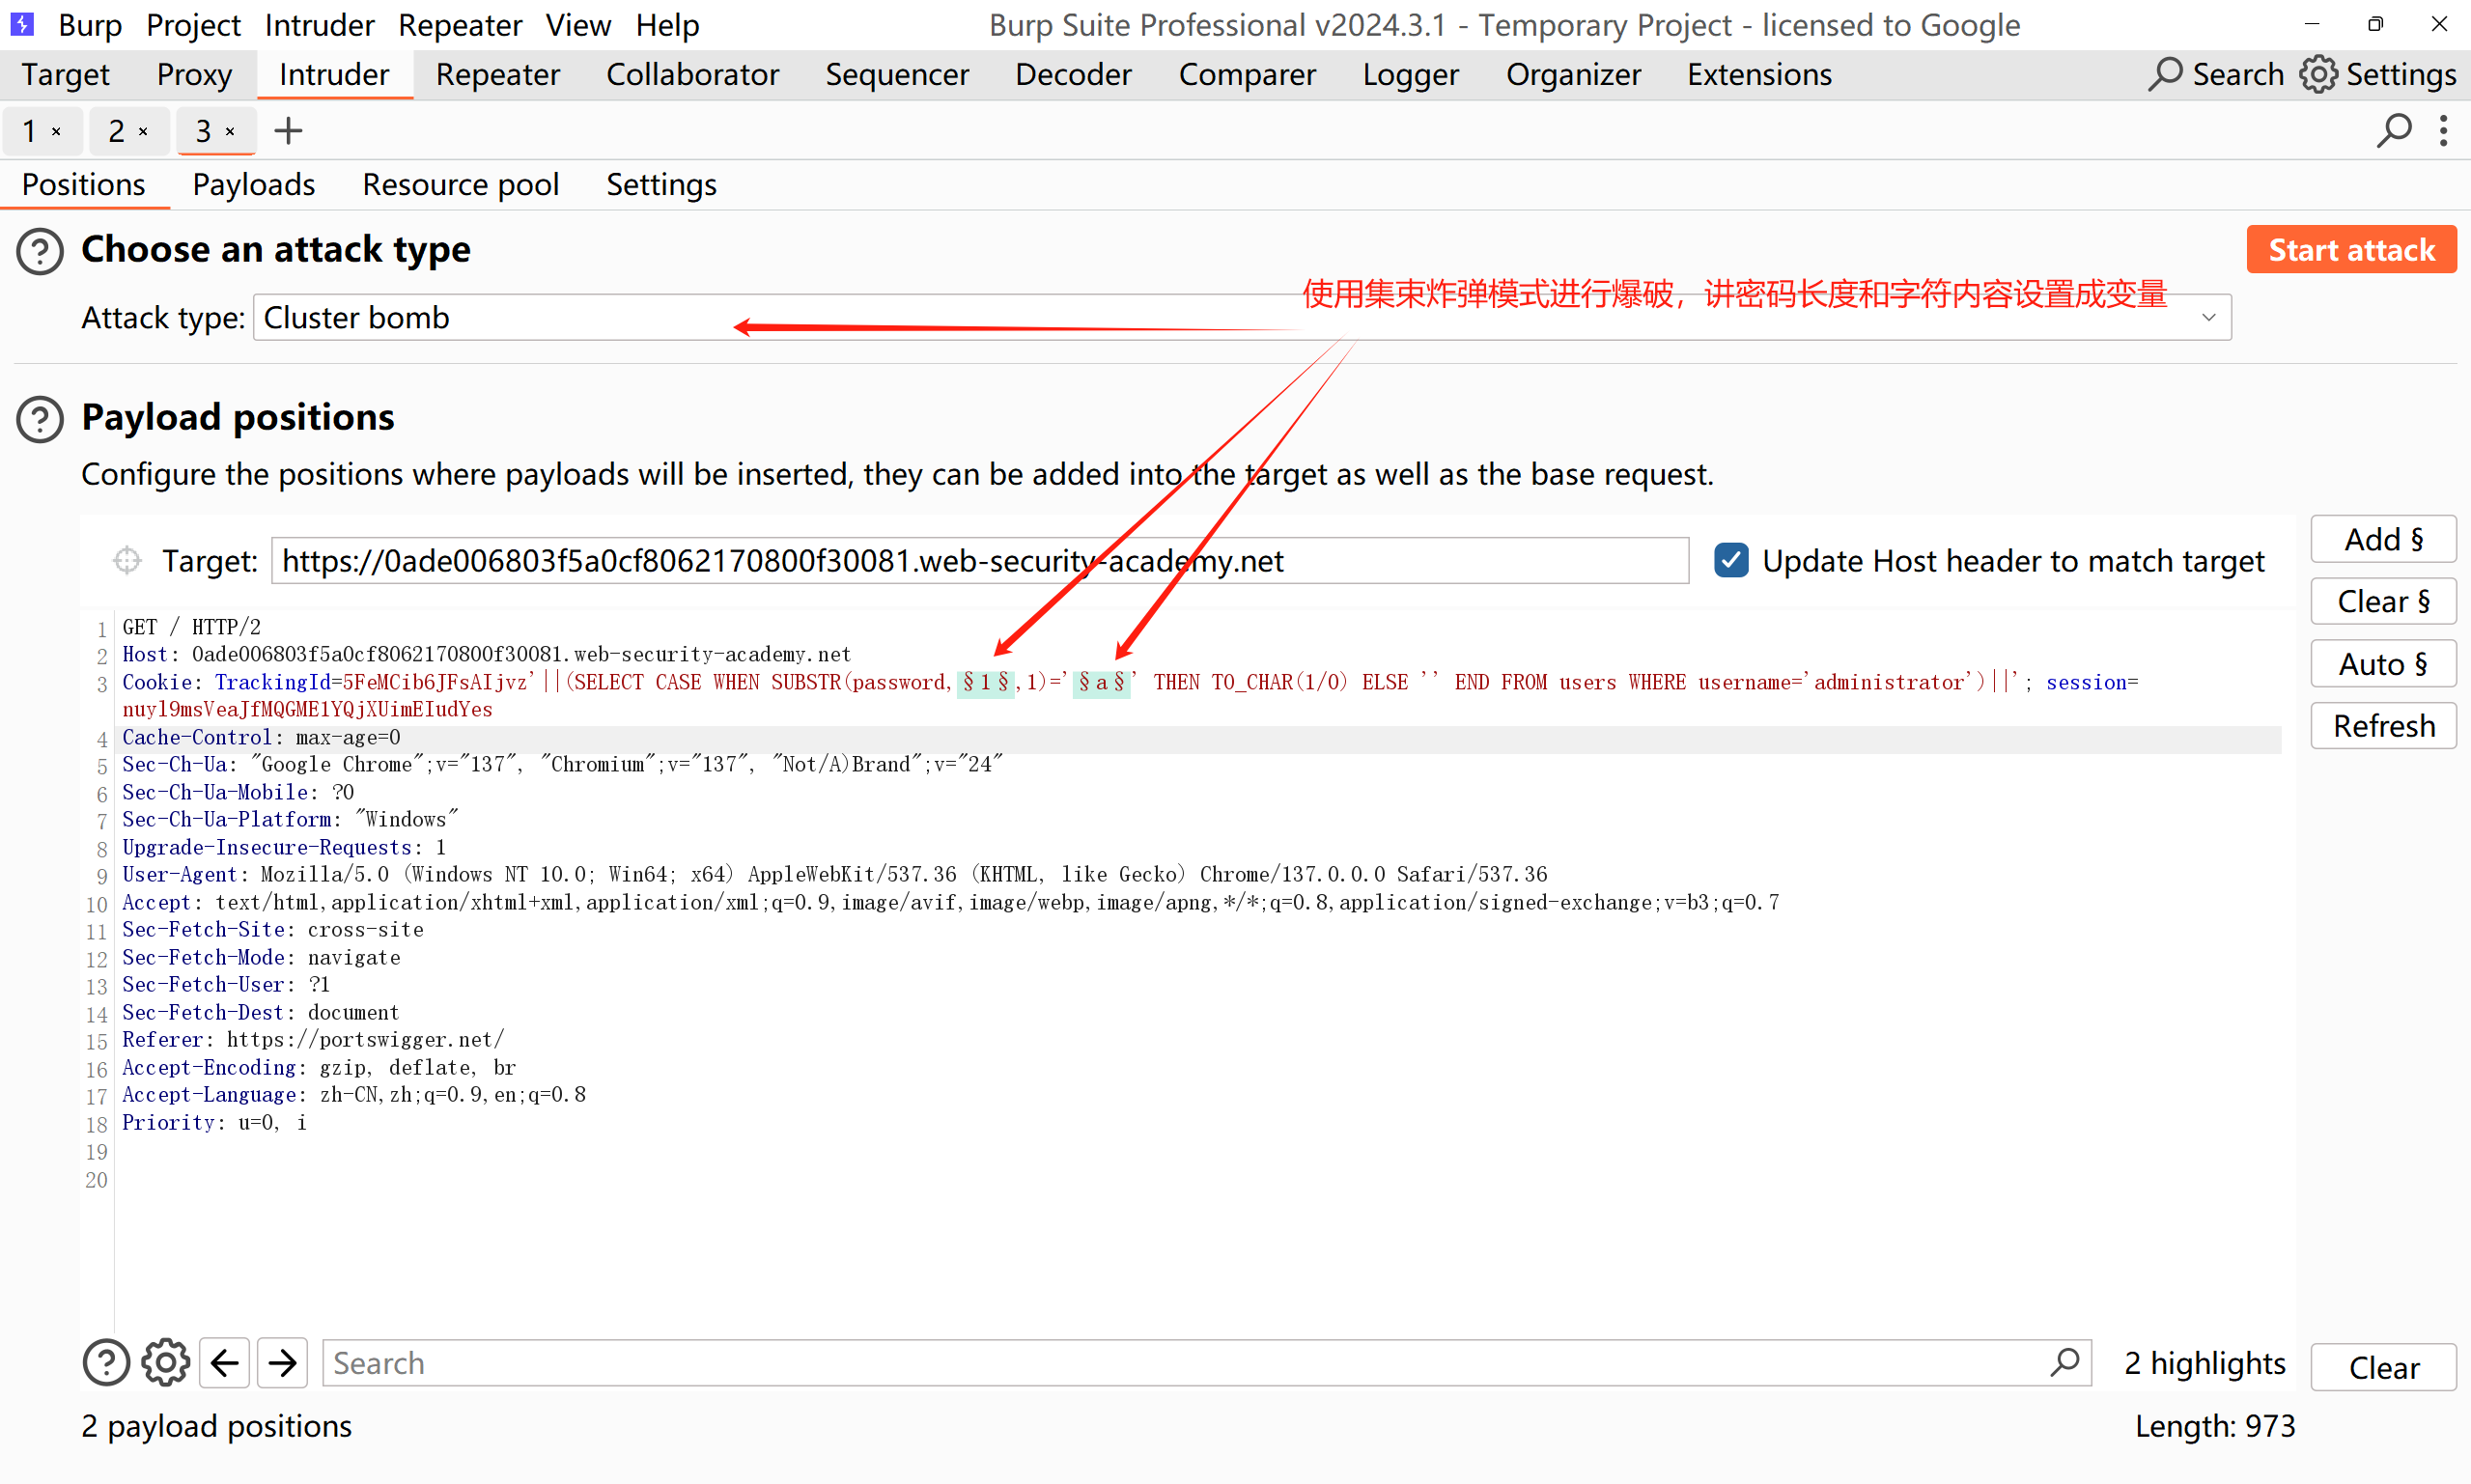The height and width of the screenshot is (1484, 2471).
Task: Open the Repeater tool tab
Action: (497, 75)
